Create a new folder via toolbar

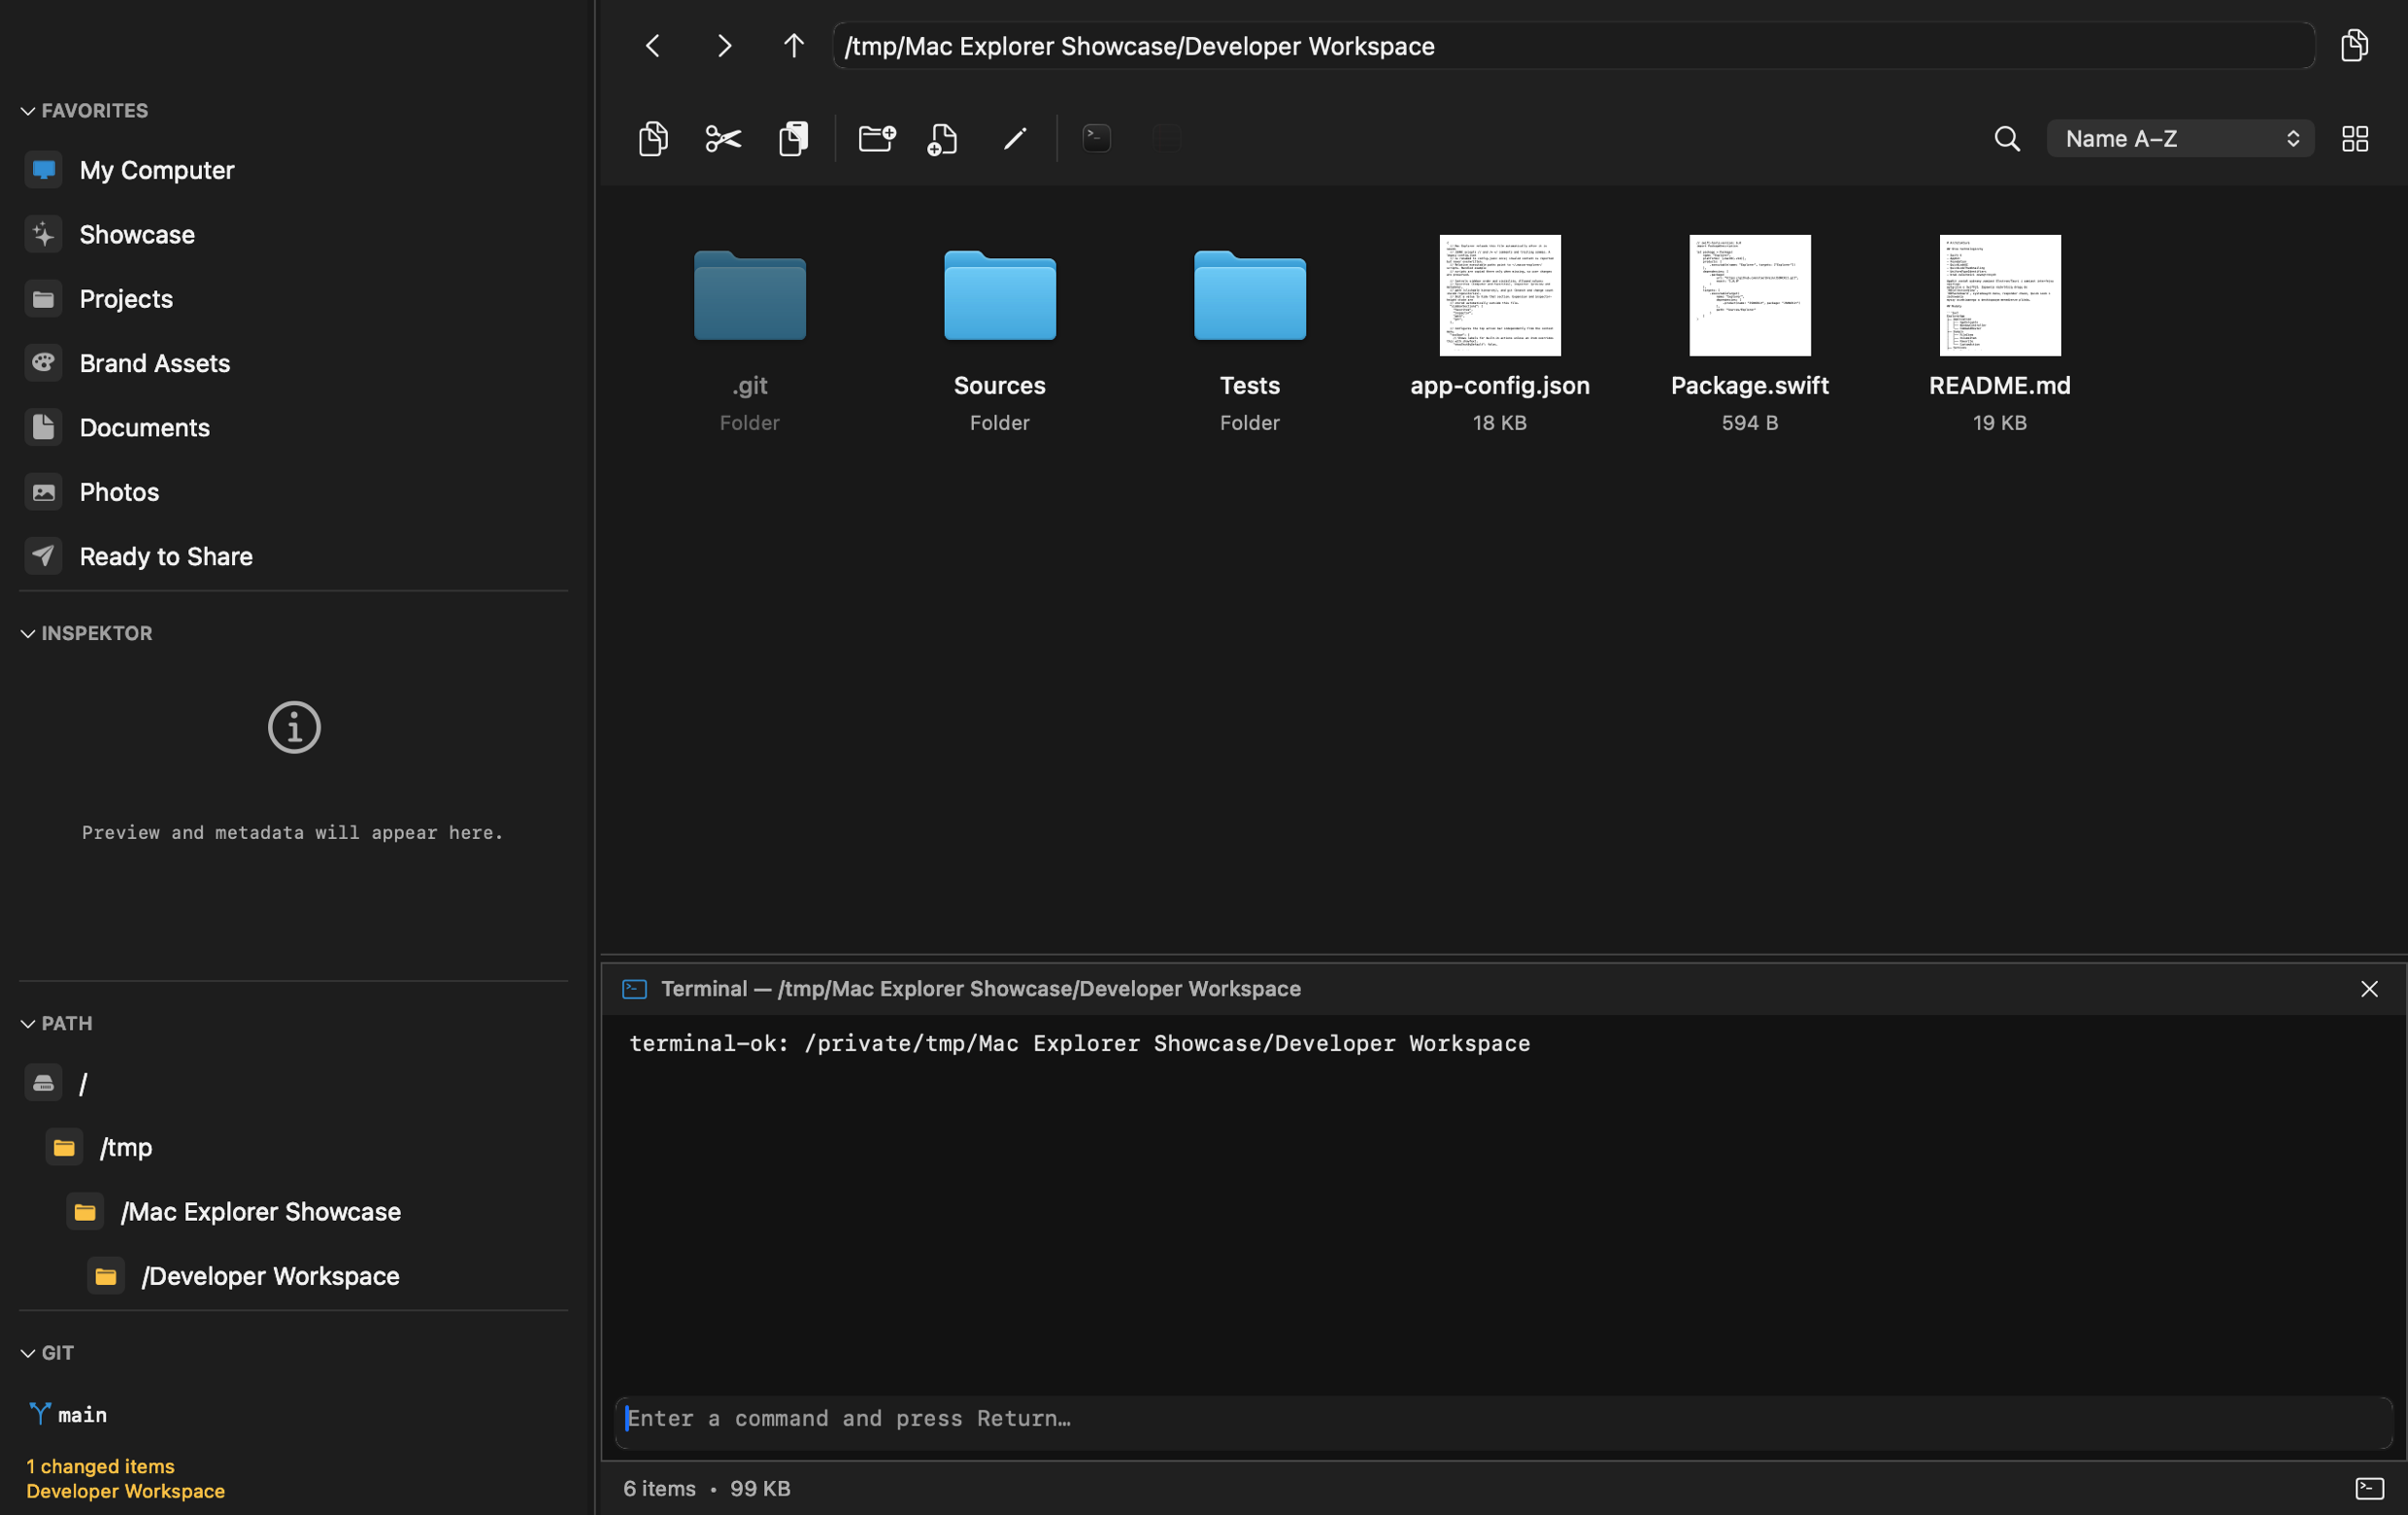point(877,138)
